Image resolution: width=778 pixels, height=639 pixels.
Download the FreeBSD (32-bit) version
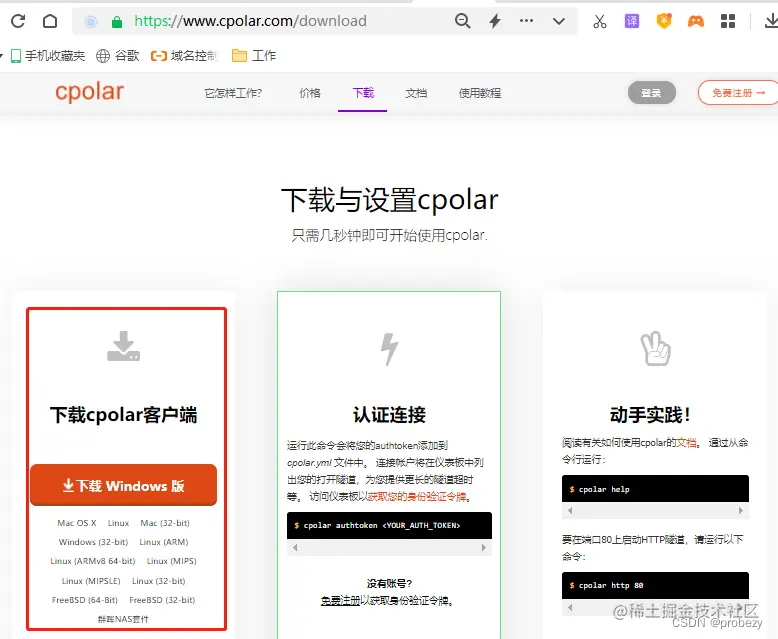pyautogui.click(x=162, y=600)
